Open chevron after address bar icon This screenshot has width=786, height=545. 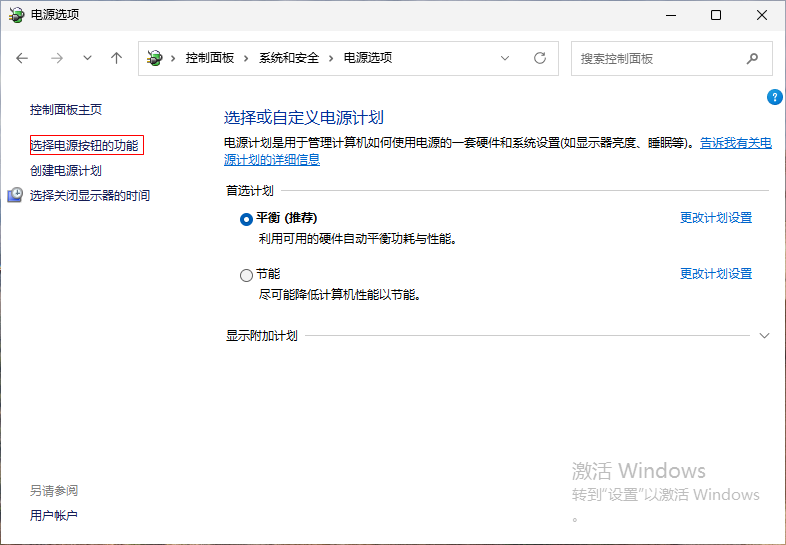[173, 59]
